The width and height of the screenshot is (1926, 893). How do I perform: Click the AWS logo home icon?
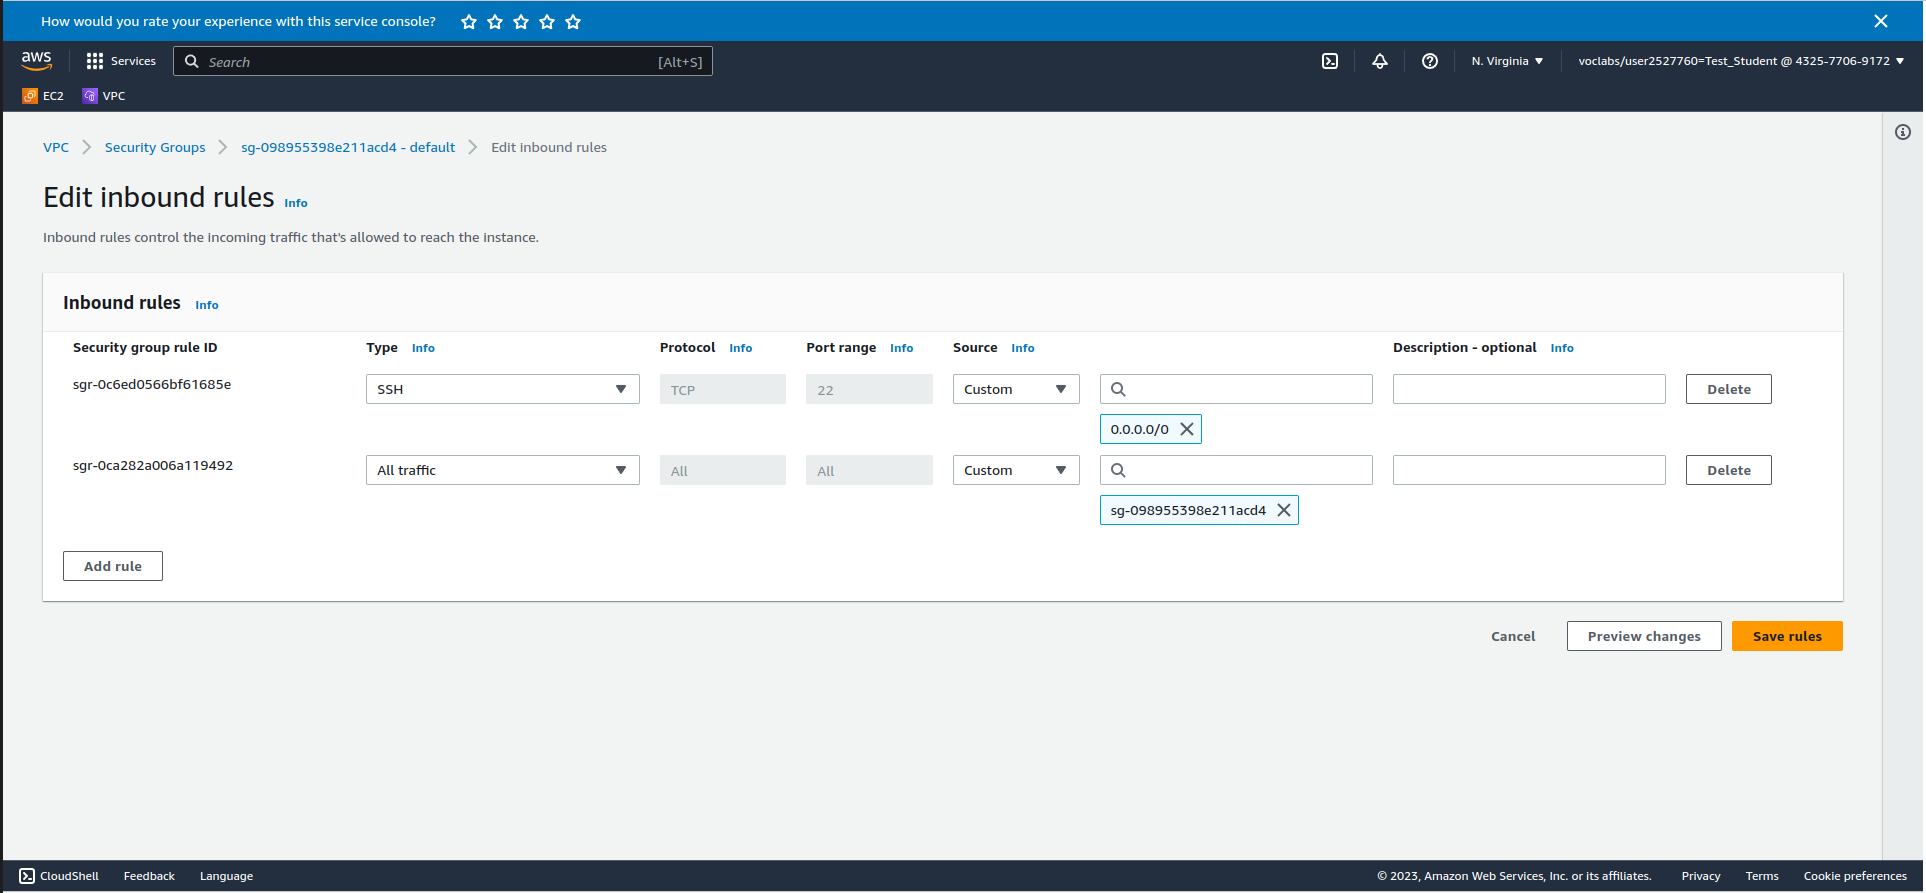tap(37, 61)
